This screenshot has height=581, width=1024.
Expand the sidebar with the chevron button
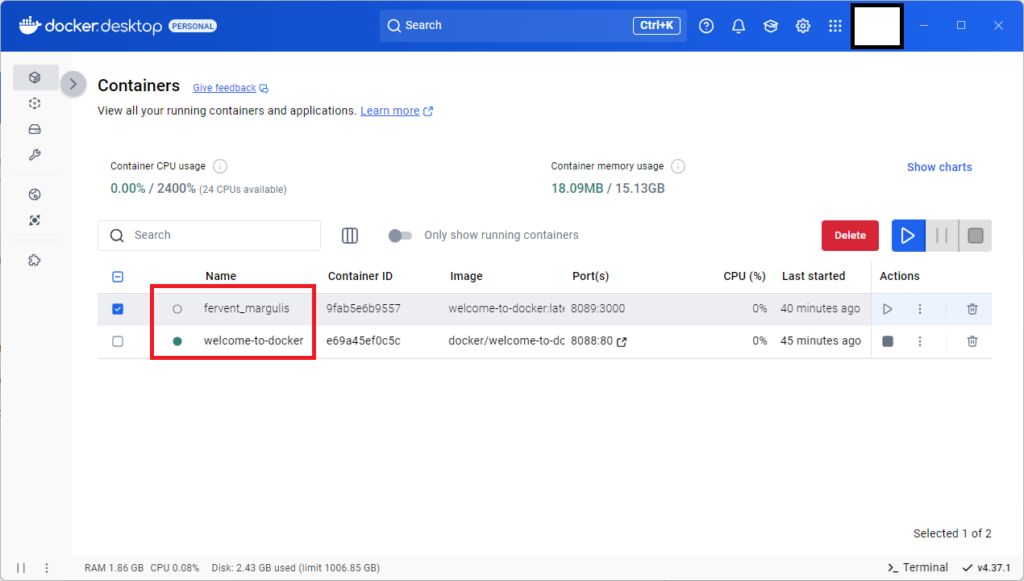pyautogui.click(x=73, y=84)
